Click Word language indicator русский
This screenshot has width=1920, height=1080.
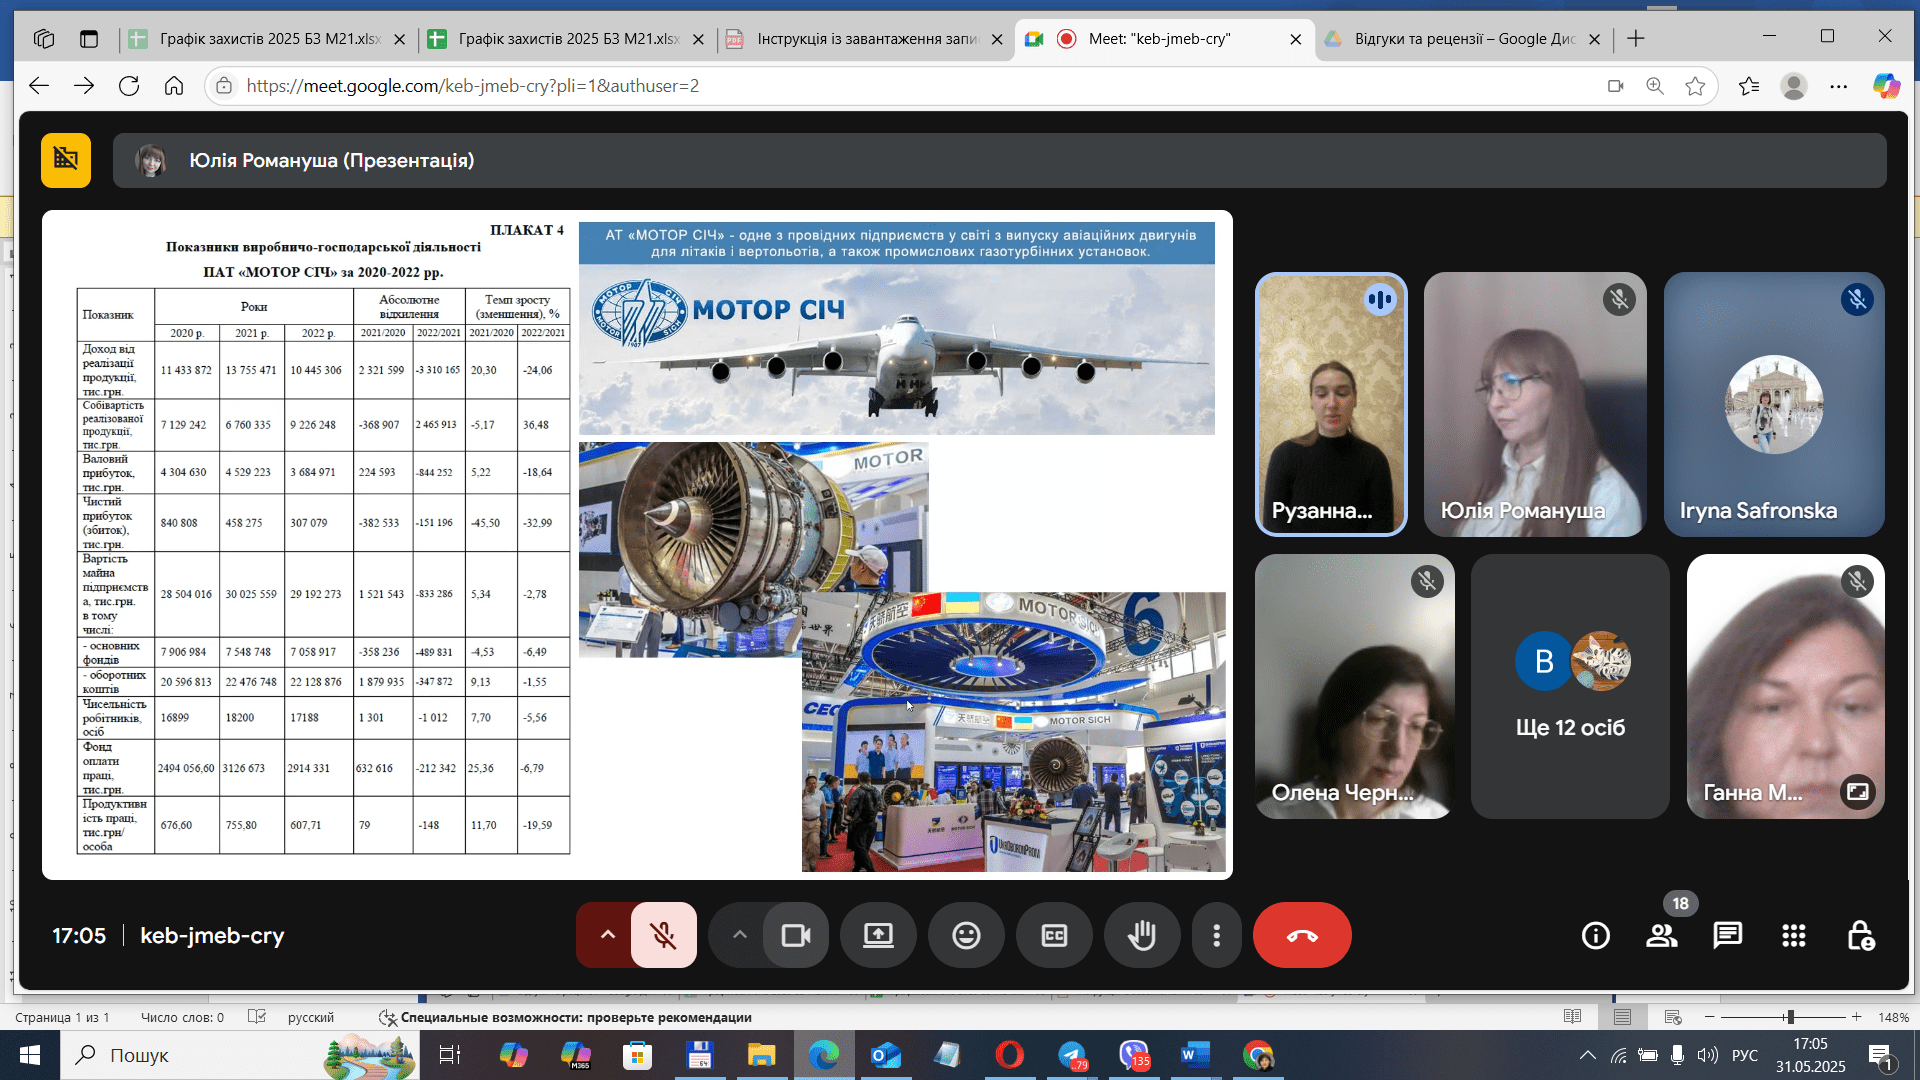(x=311, y=1017)
